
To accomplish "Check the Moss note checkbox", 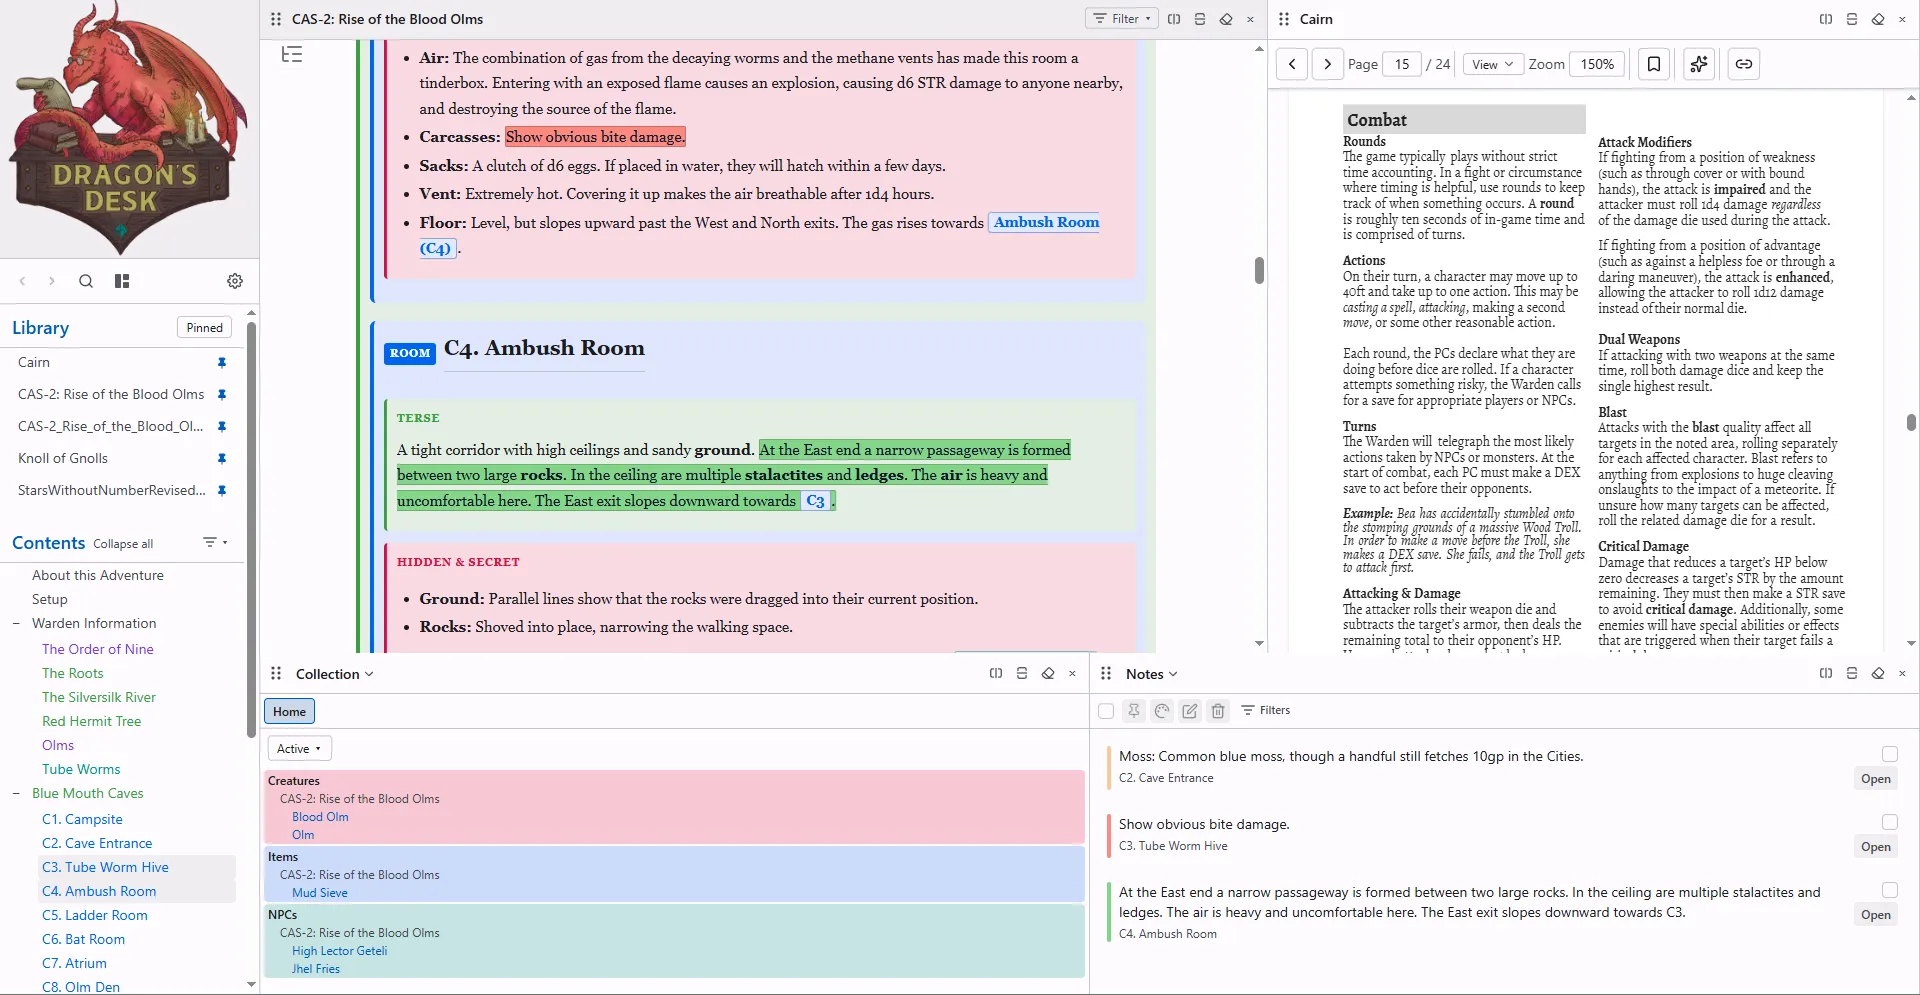I will [x=1890, y=754].
